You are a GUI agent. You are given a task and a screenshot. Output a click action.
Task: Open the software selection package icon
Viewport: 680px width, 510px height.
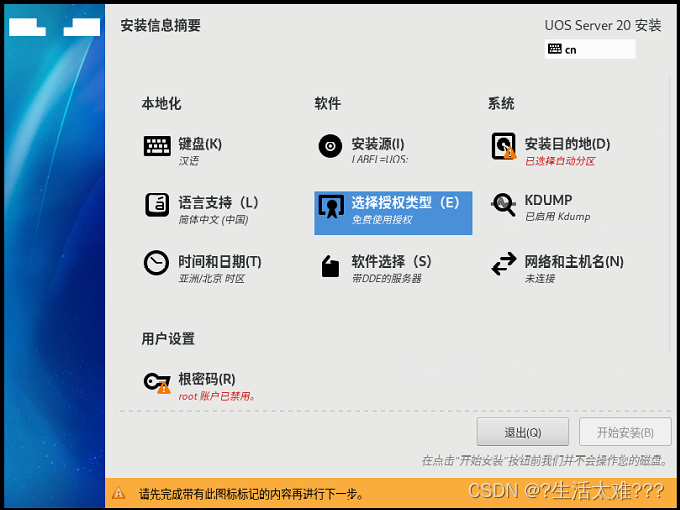click(330, 265)
